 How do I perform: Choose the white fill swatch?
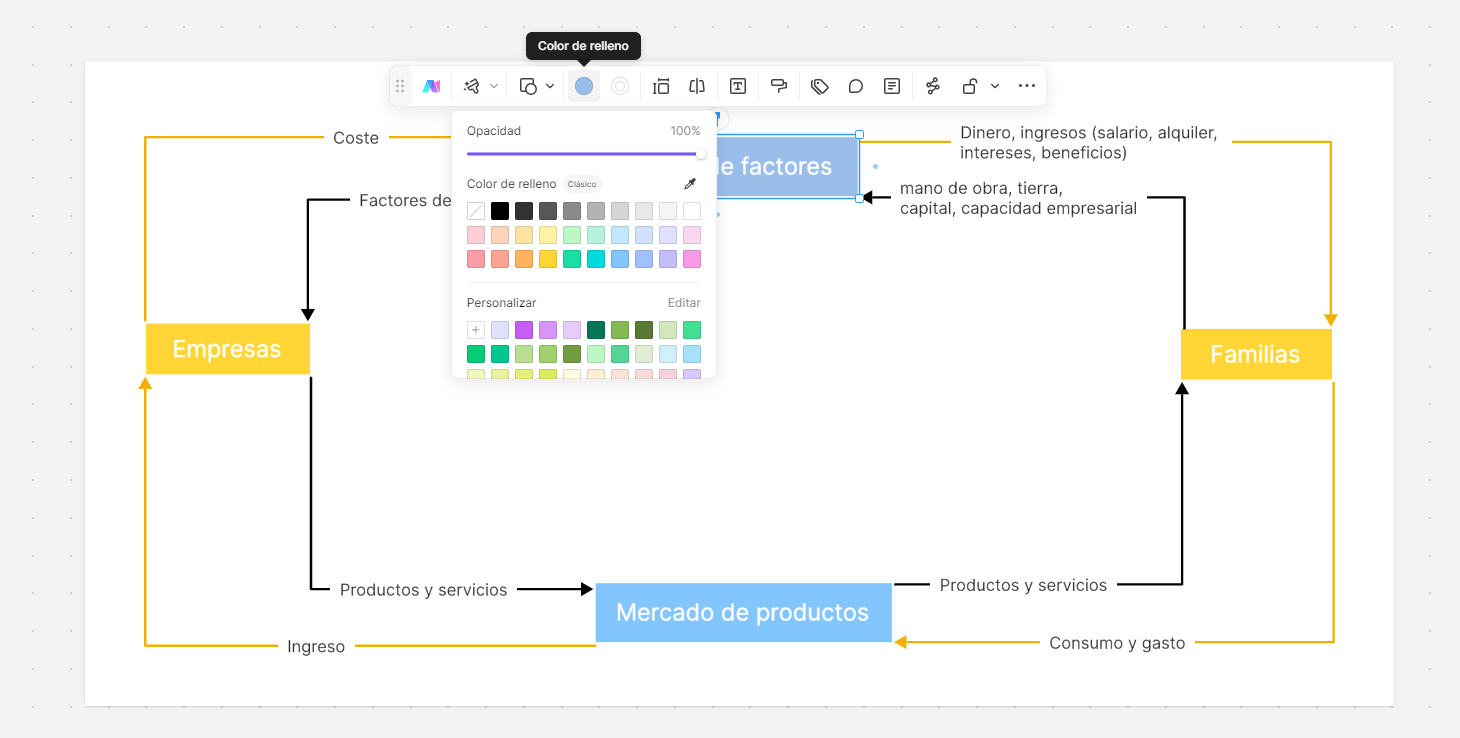(x=692, y=211)
